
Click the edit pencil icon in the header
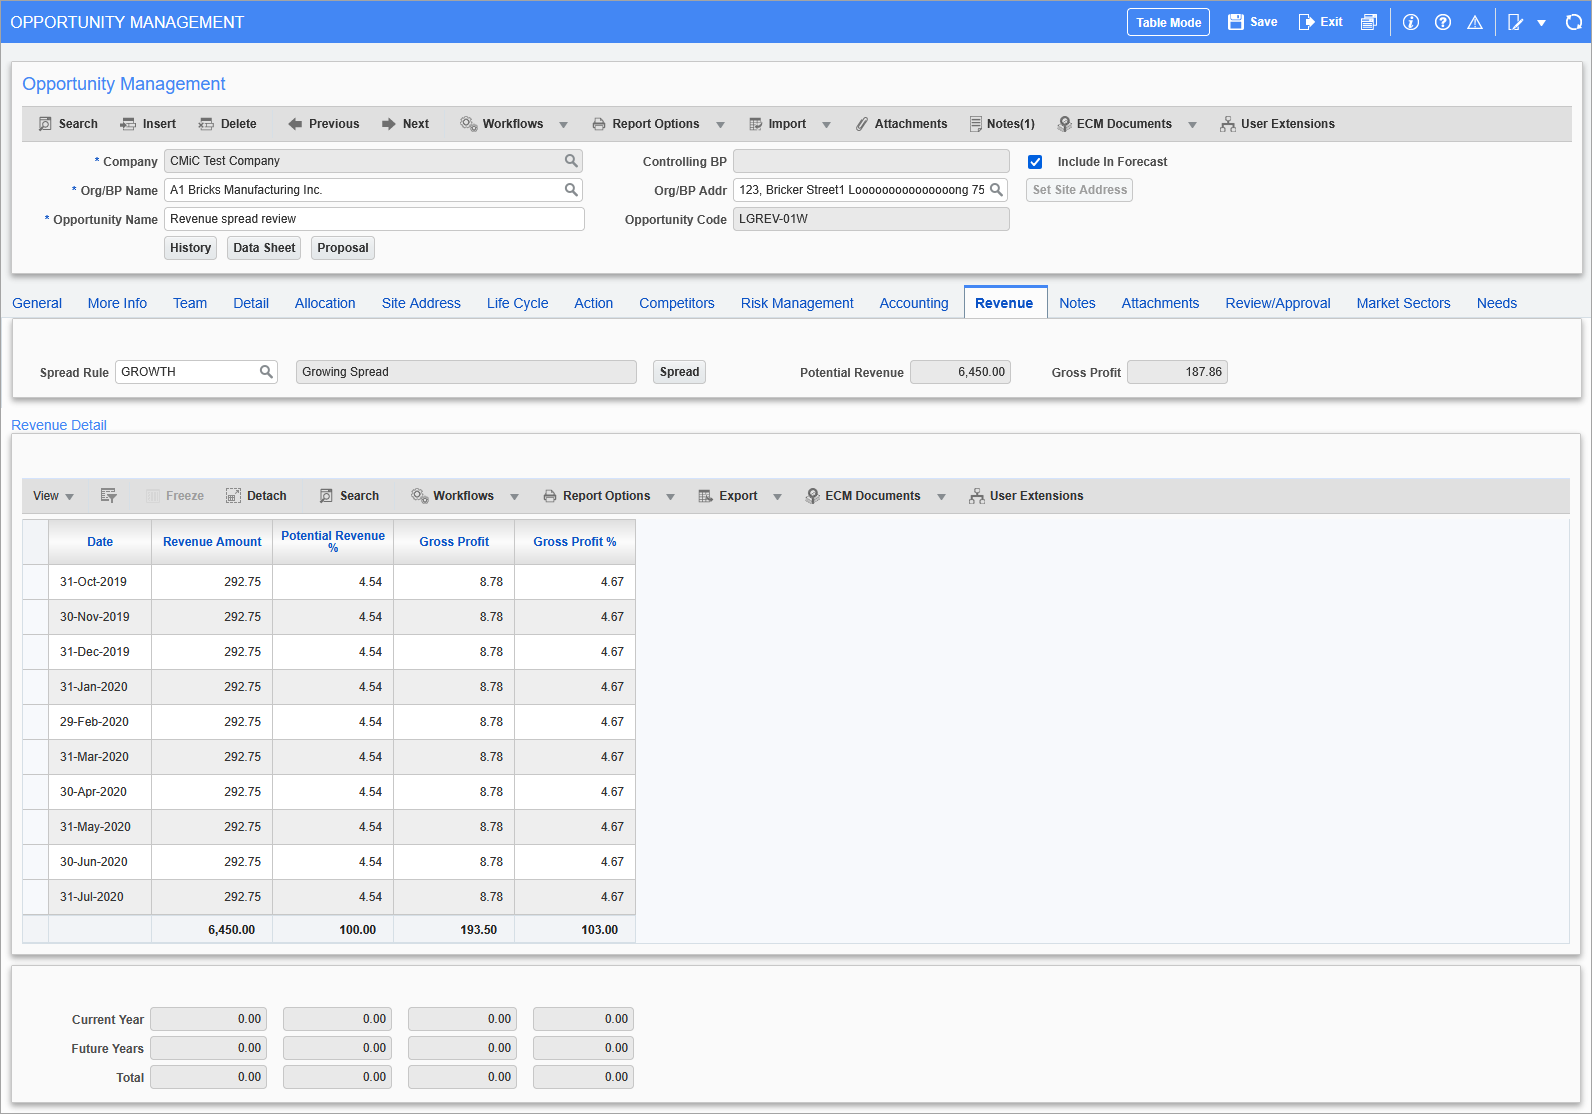pyautogui.click(x=1516, y=22)
